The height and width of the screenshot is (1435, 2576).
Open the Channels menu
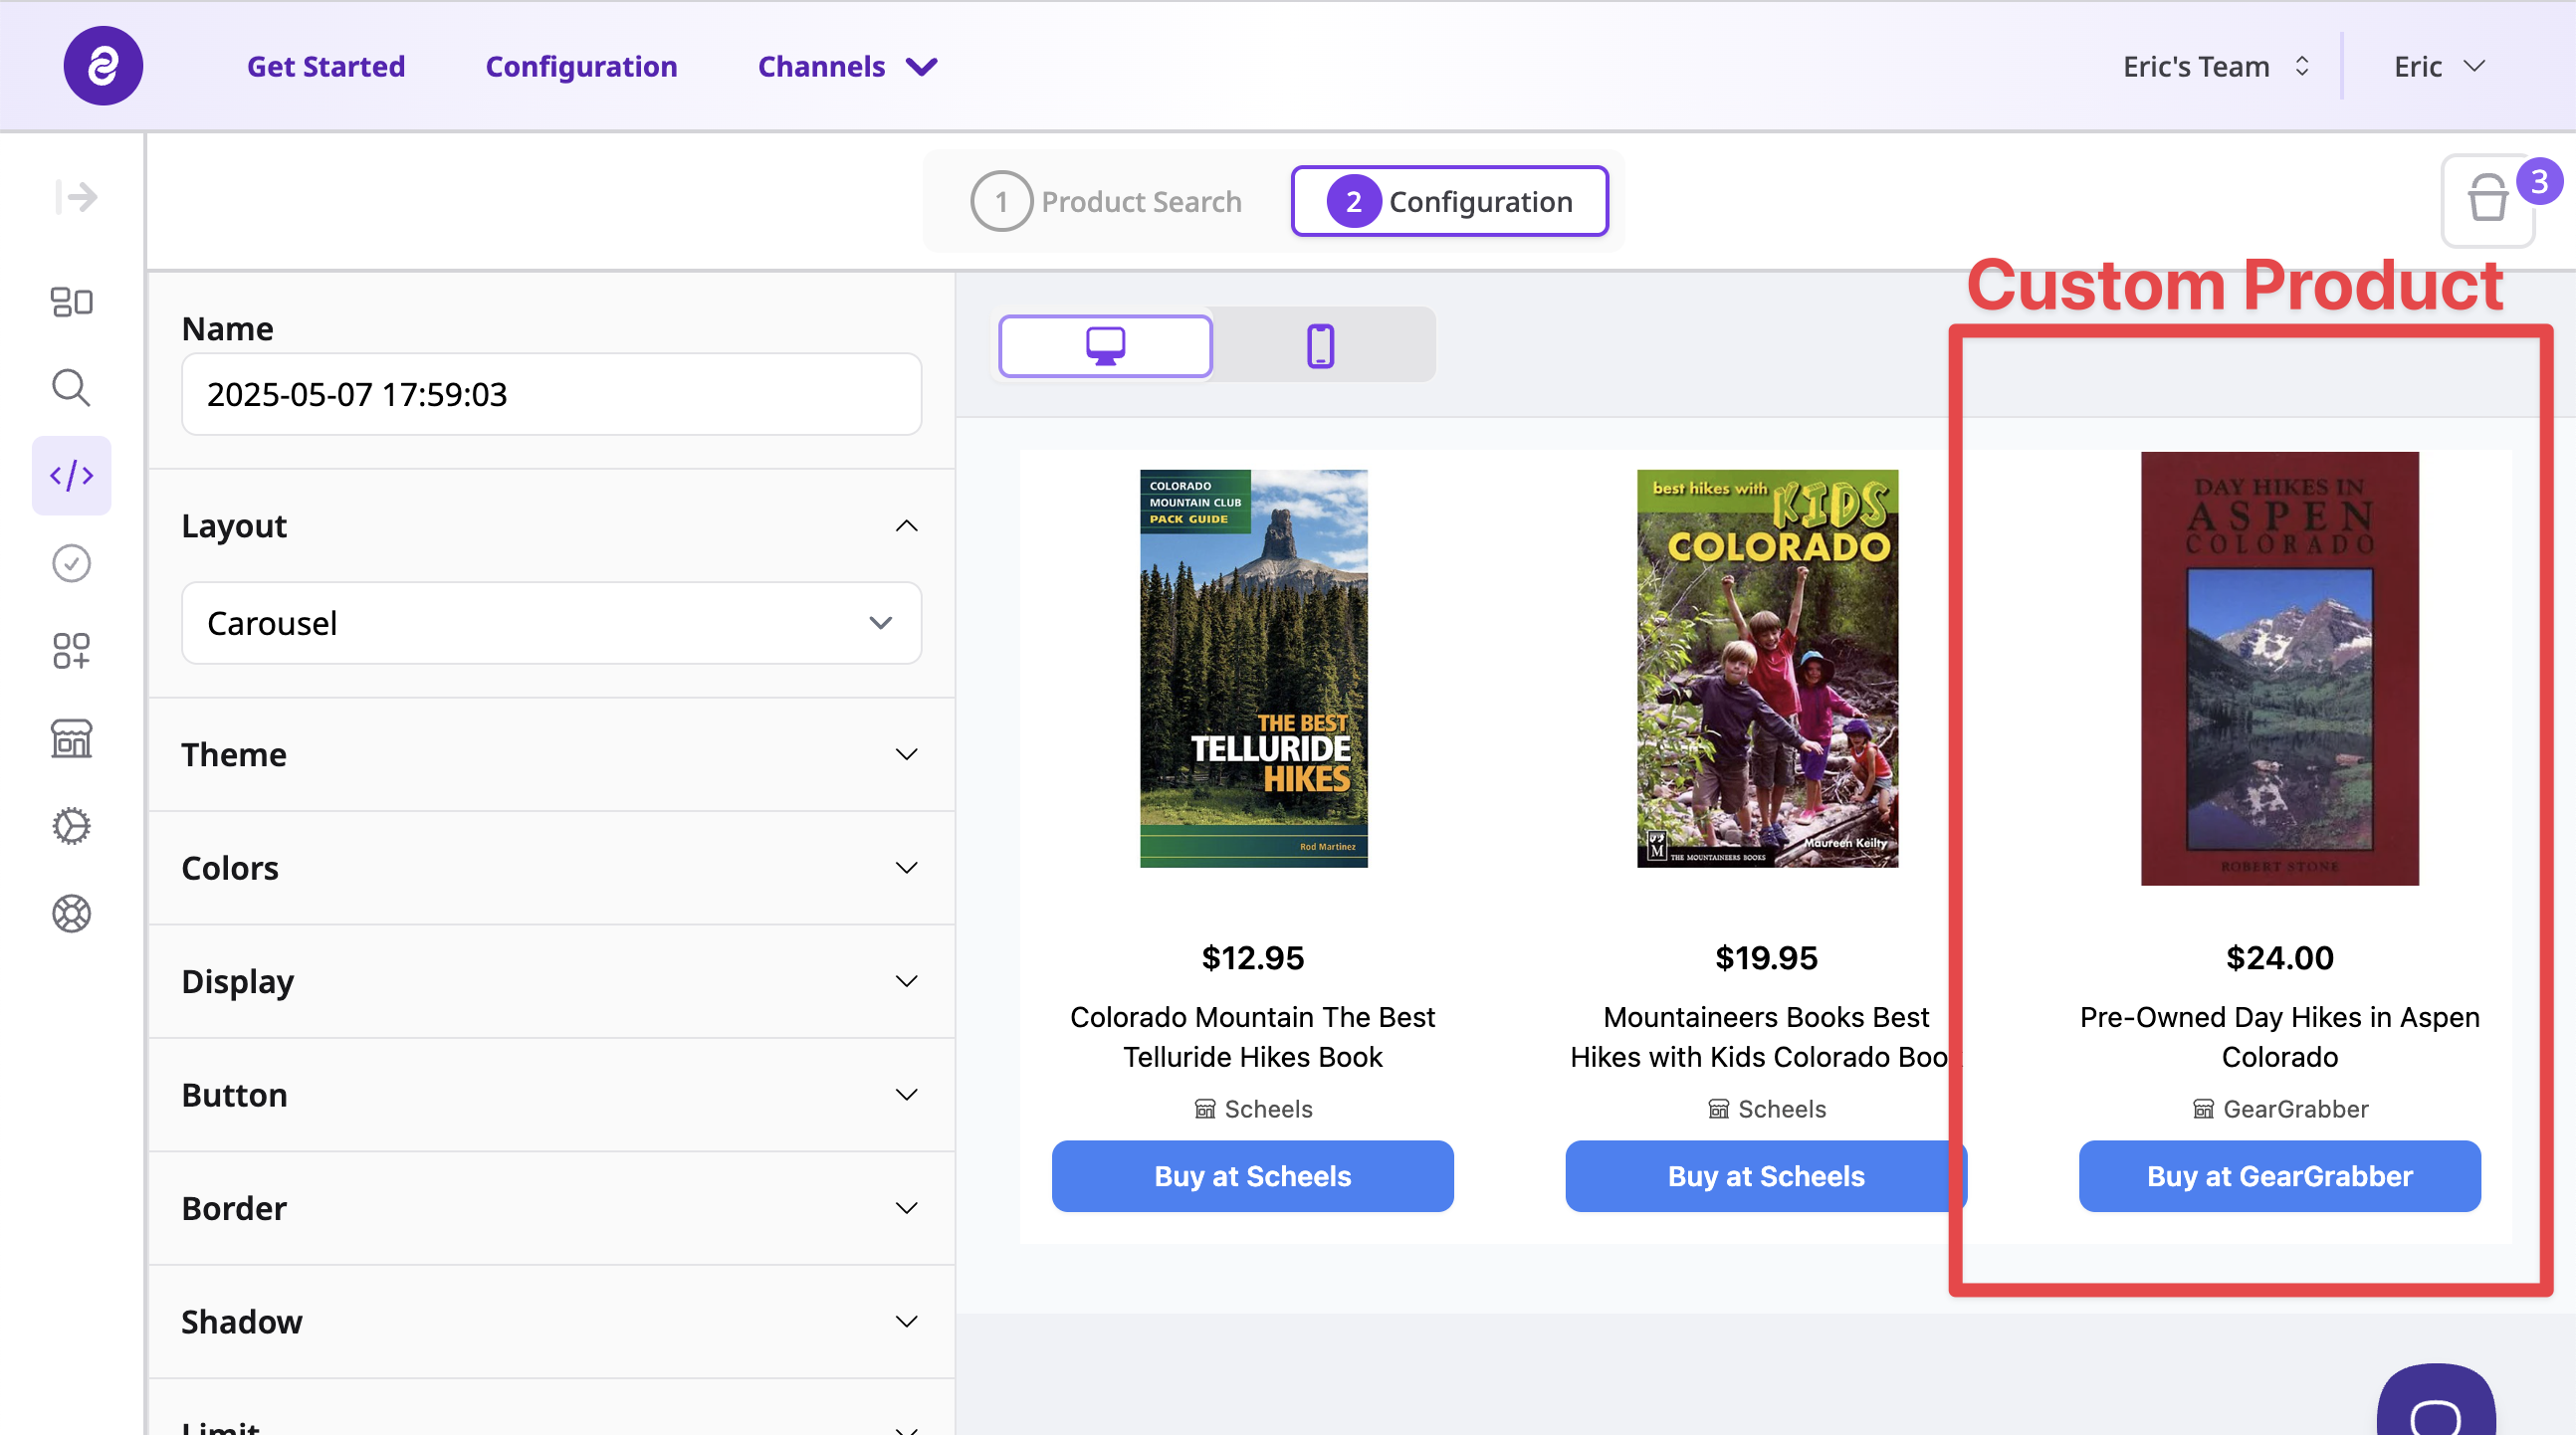point(847,67)
